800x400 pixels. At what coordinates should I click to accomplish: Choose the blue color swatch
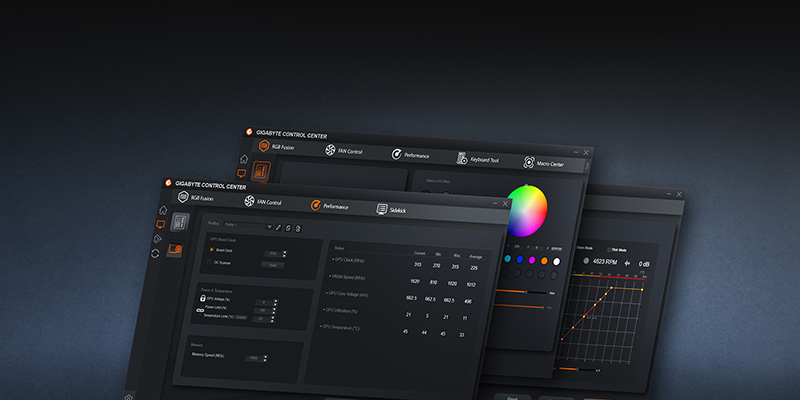click(x=520, y=260)
